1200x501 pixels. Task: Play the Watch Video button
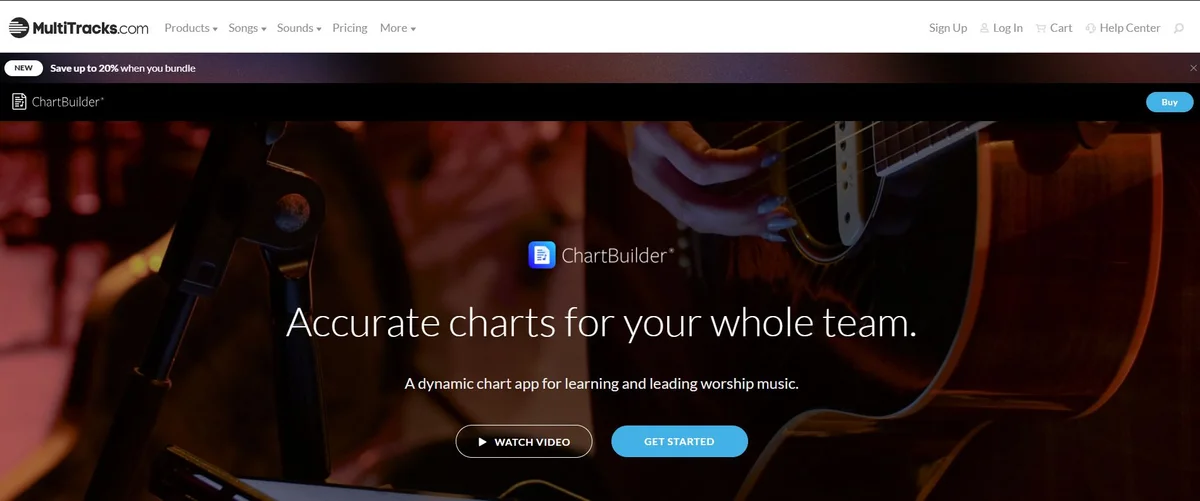[x=524, y=441]
